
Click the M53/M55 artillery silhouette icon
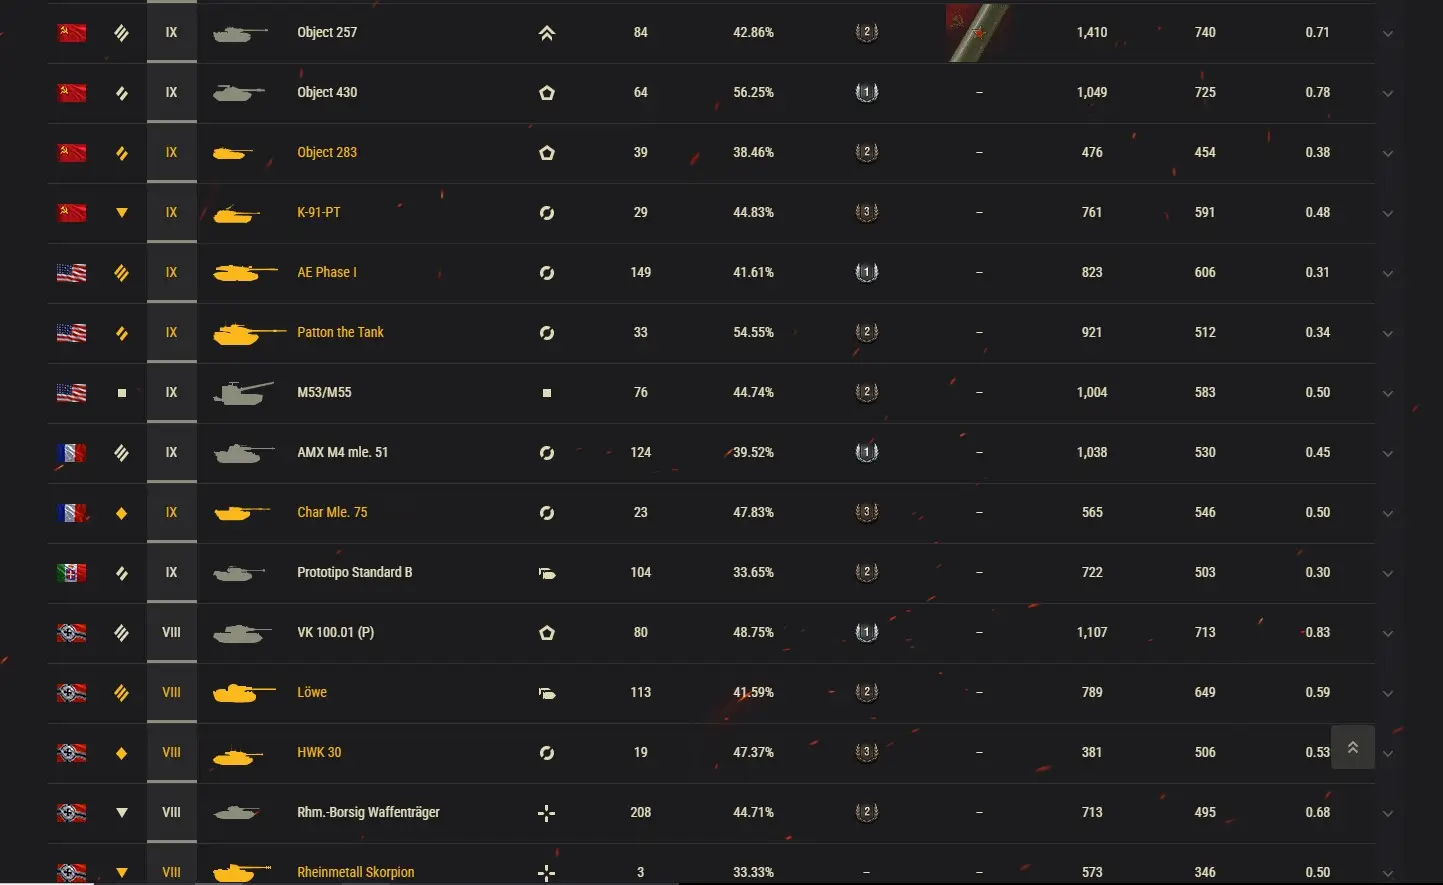[x=243, y=392]
